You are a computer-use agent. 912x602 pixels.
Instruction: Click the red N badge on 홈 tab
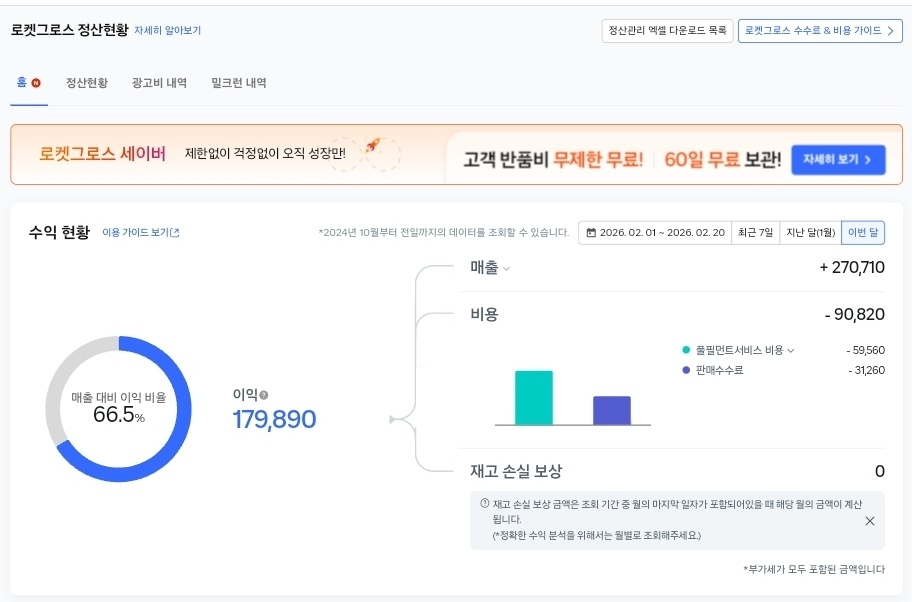click(36, 83)
